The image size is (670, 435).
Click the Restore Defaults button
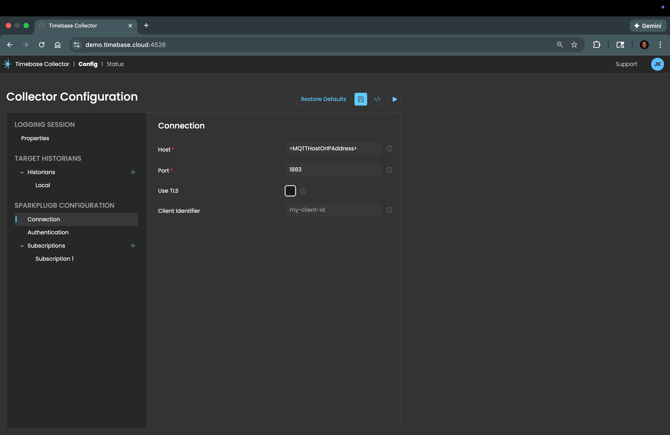click(x=323, y=99)
